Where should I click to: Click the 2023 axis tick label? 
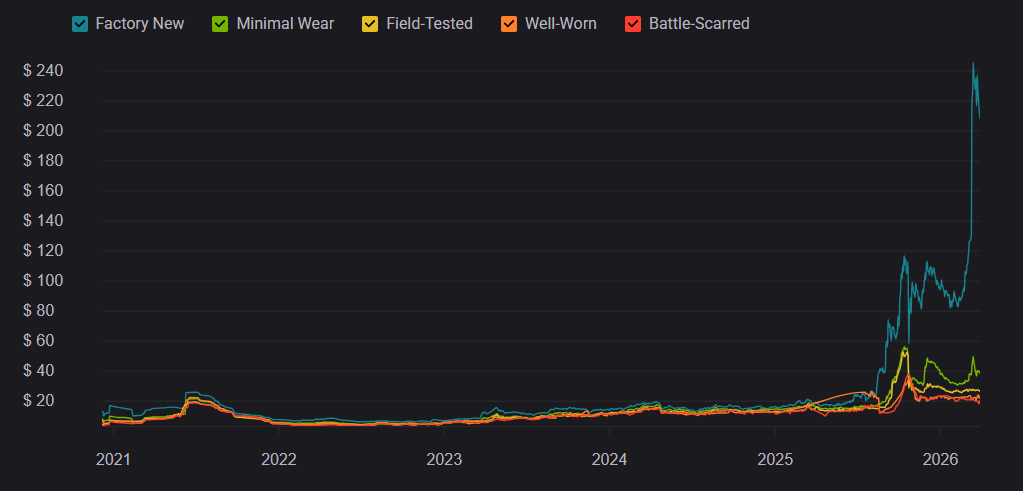pyautogui.click(x=444, y=460)
